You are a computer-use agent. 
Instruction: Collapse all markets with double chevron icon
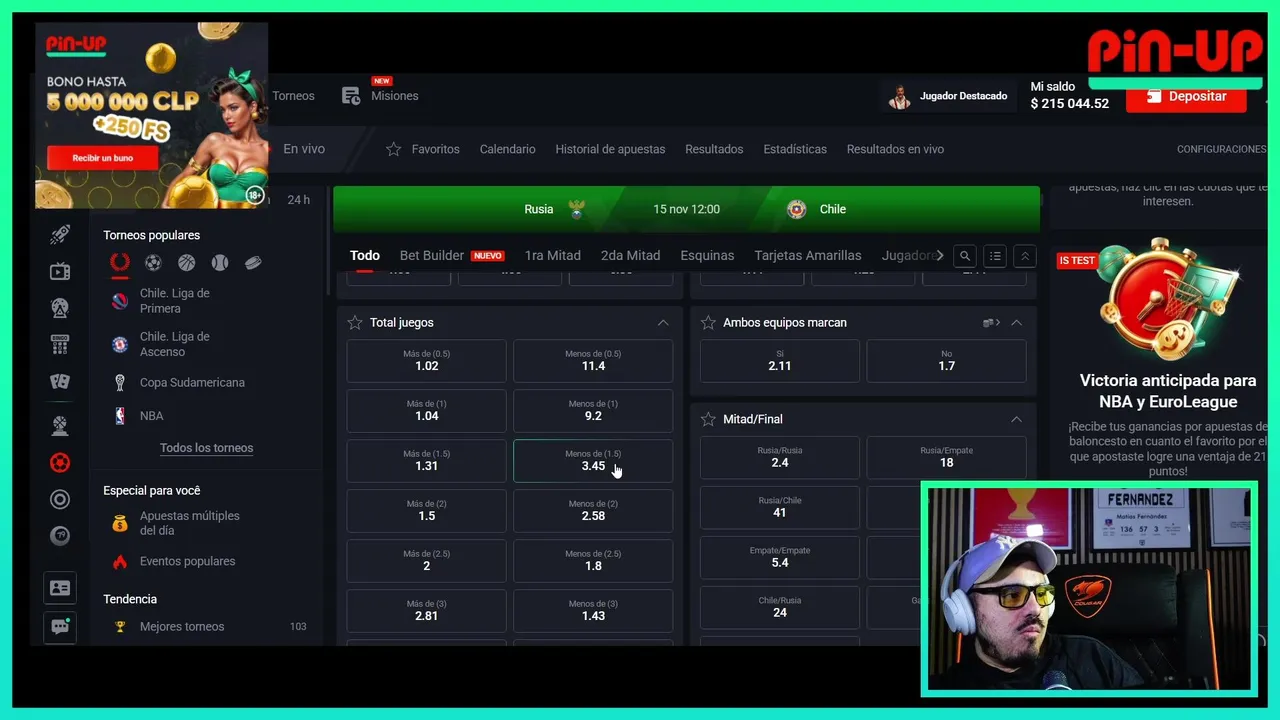pyautogui.click(x=1025, y=256)
